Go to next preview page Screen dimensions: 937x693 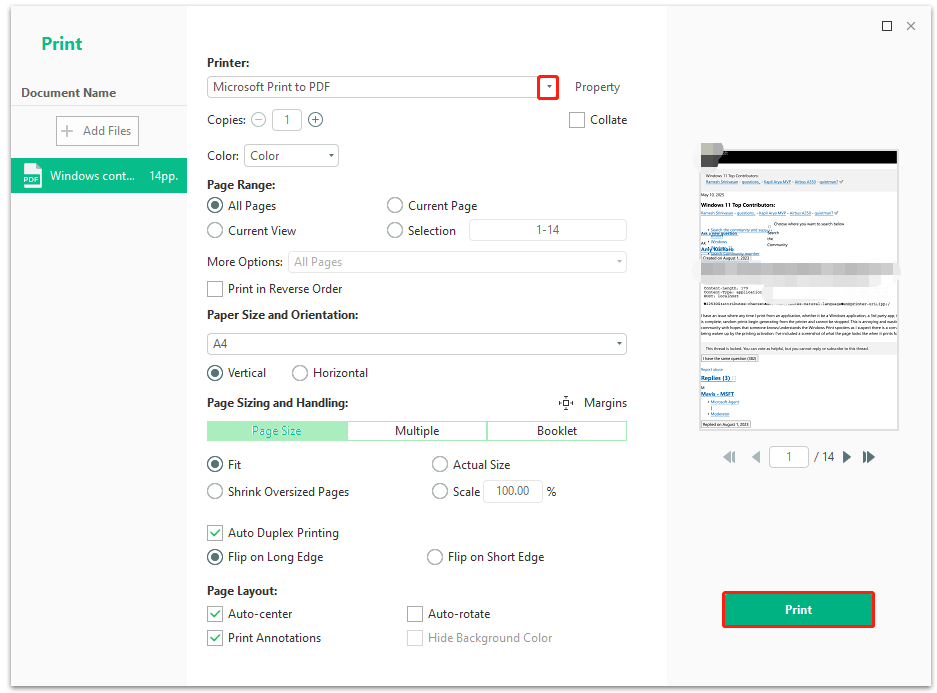tap(847, 457)
